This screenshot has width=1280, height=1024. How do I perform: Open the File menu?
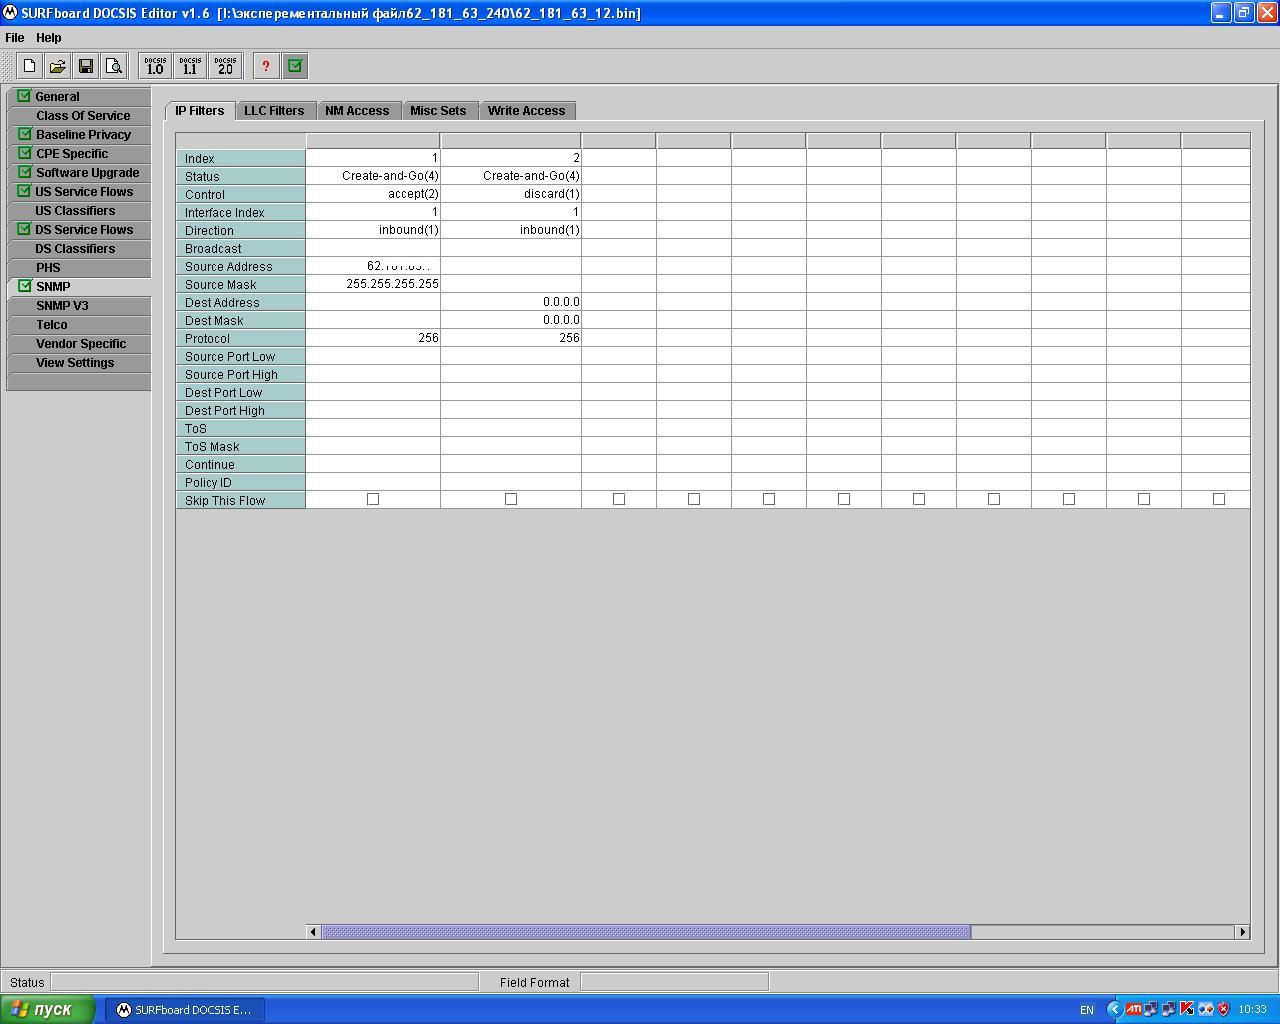pos(15,37)
